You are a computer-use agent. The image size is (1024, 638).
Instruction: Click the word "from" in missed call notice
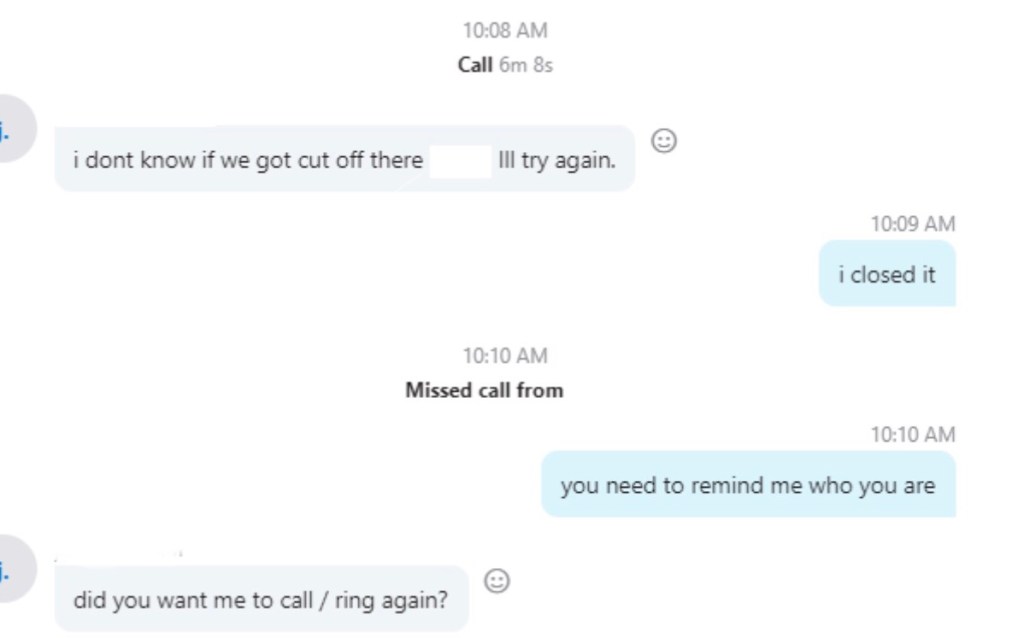(541, 390)
